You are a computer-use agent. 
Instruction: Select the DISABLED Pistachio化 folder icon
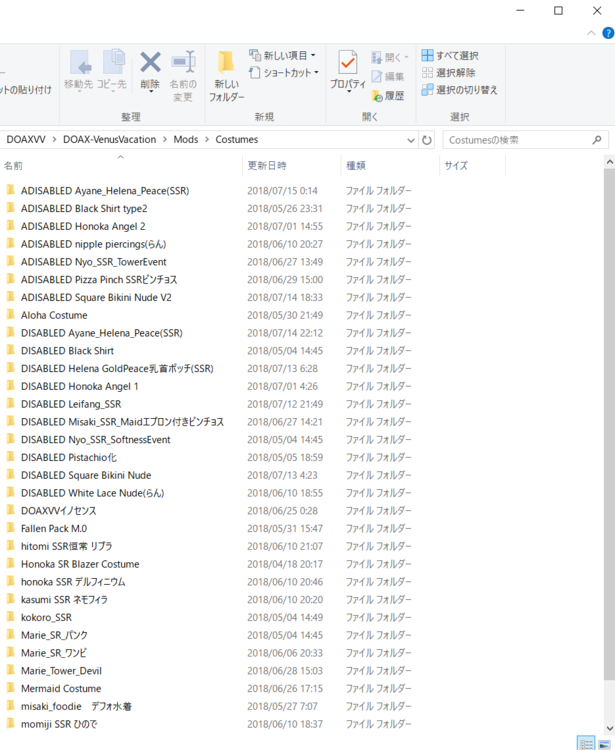11,457
